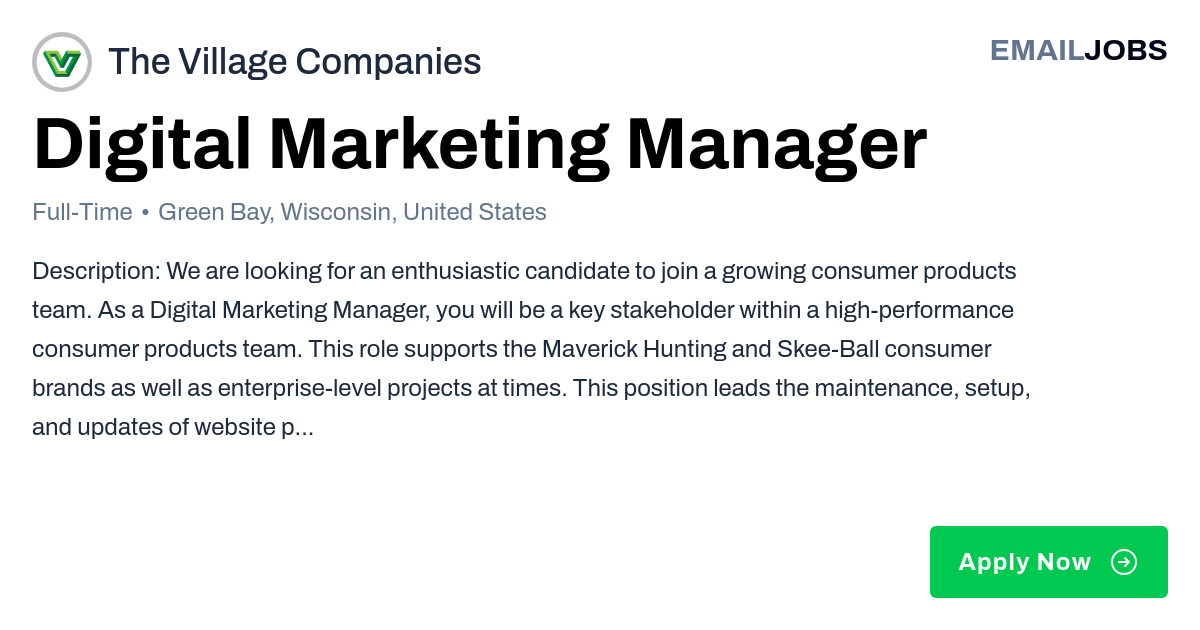Open The Village Companies company name
The width and height of the screenshot is (1200, 630).
point(294,62)
